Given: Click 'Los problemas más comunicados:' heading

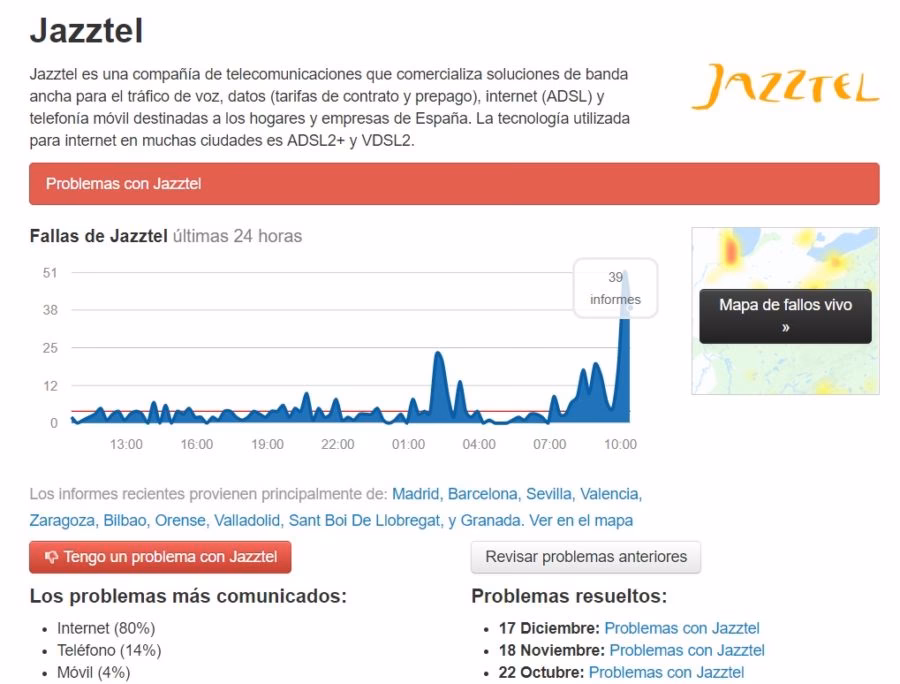Looking at the screenshot, I should click(x=188, y=596).
